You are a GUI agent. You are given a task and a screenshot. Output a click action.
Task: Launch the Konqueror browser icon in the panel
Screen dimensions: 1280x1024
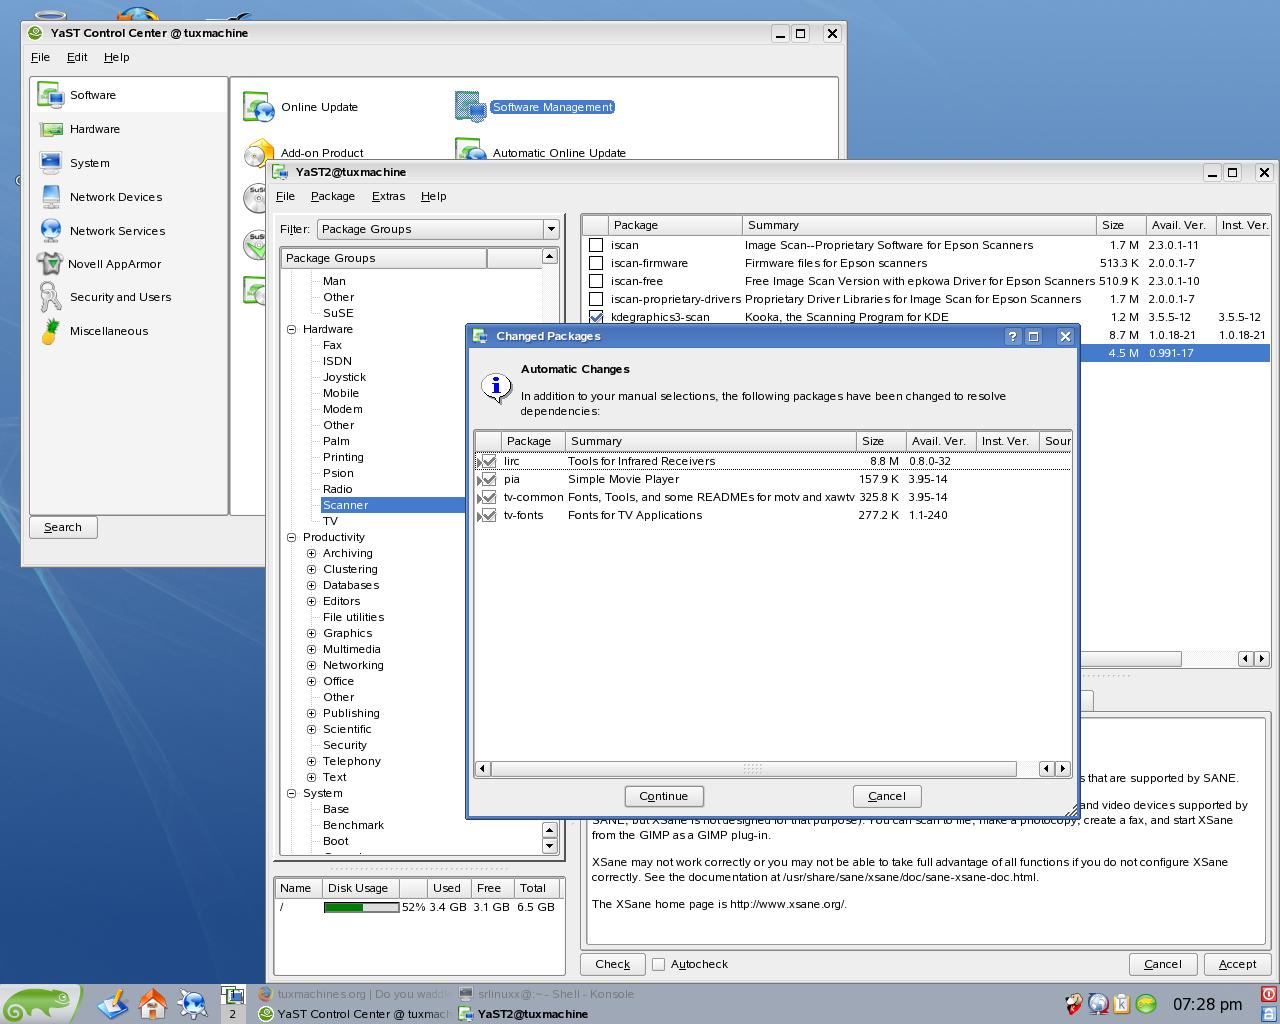192,1003
